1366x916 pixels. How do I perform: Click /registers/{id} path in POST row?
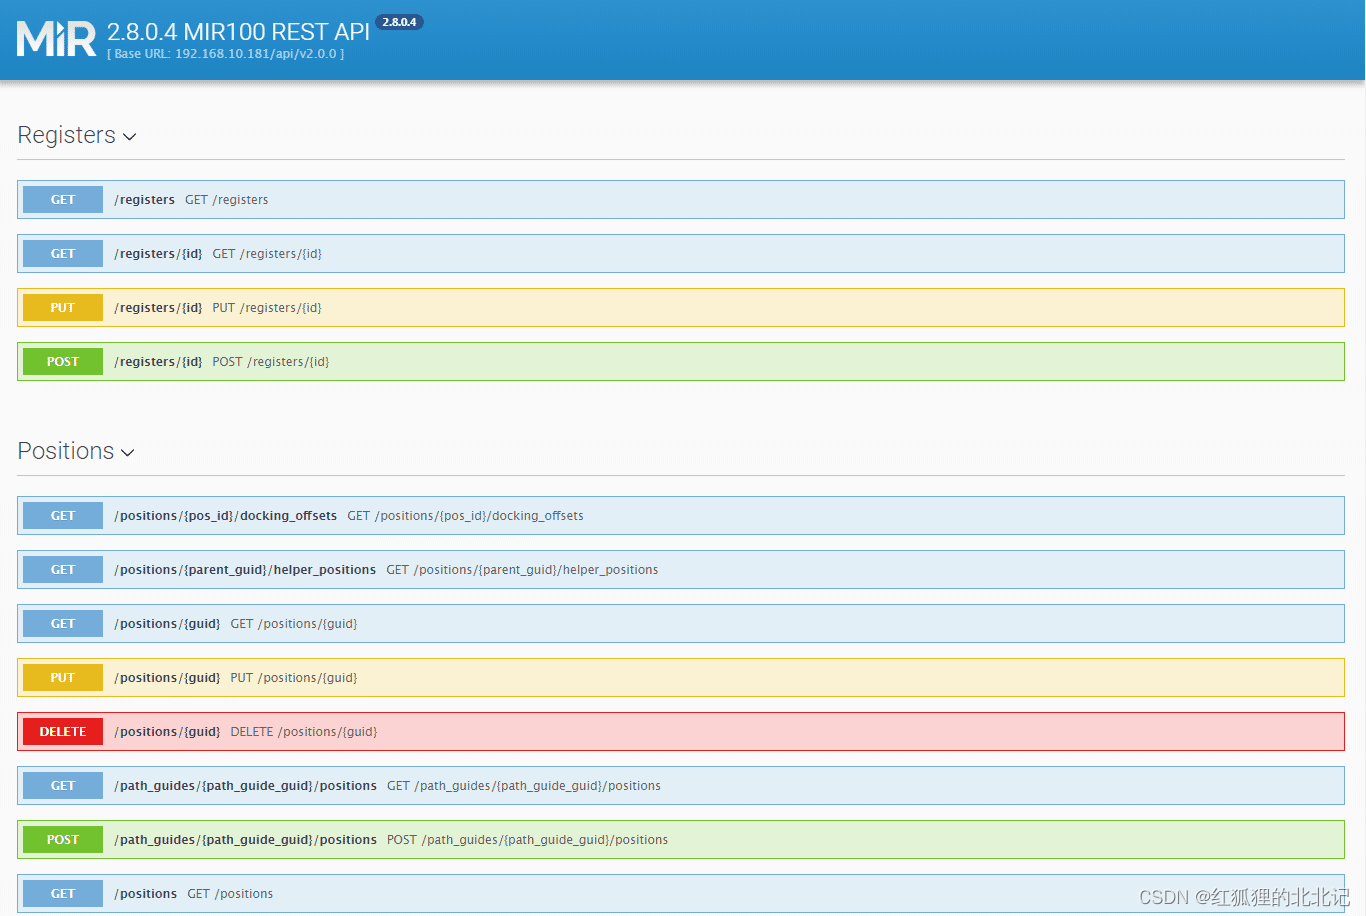click(158, 362)
